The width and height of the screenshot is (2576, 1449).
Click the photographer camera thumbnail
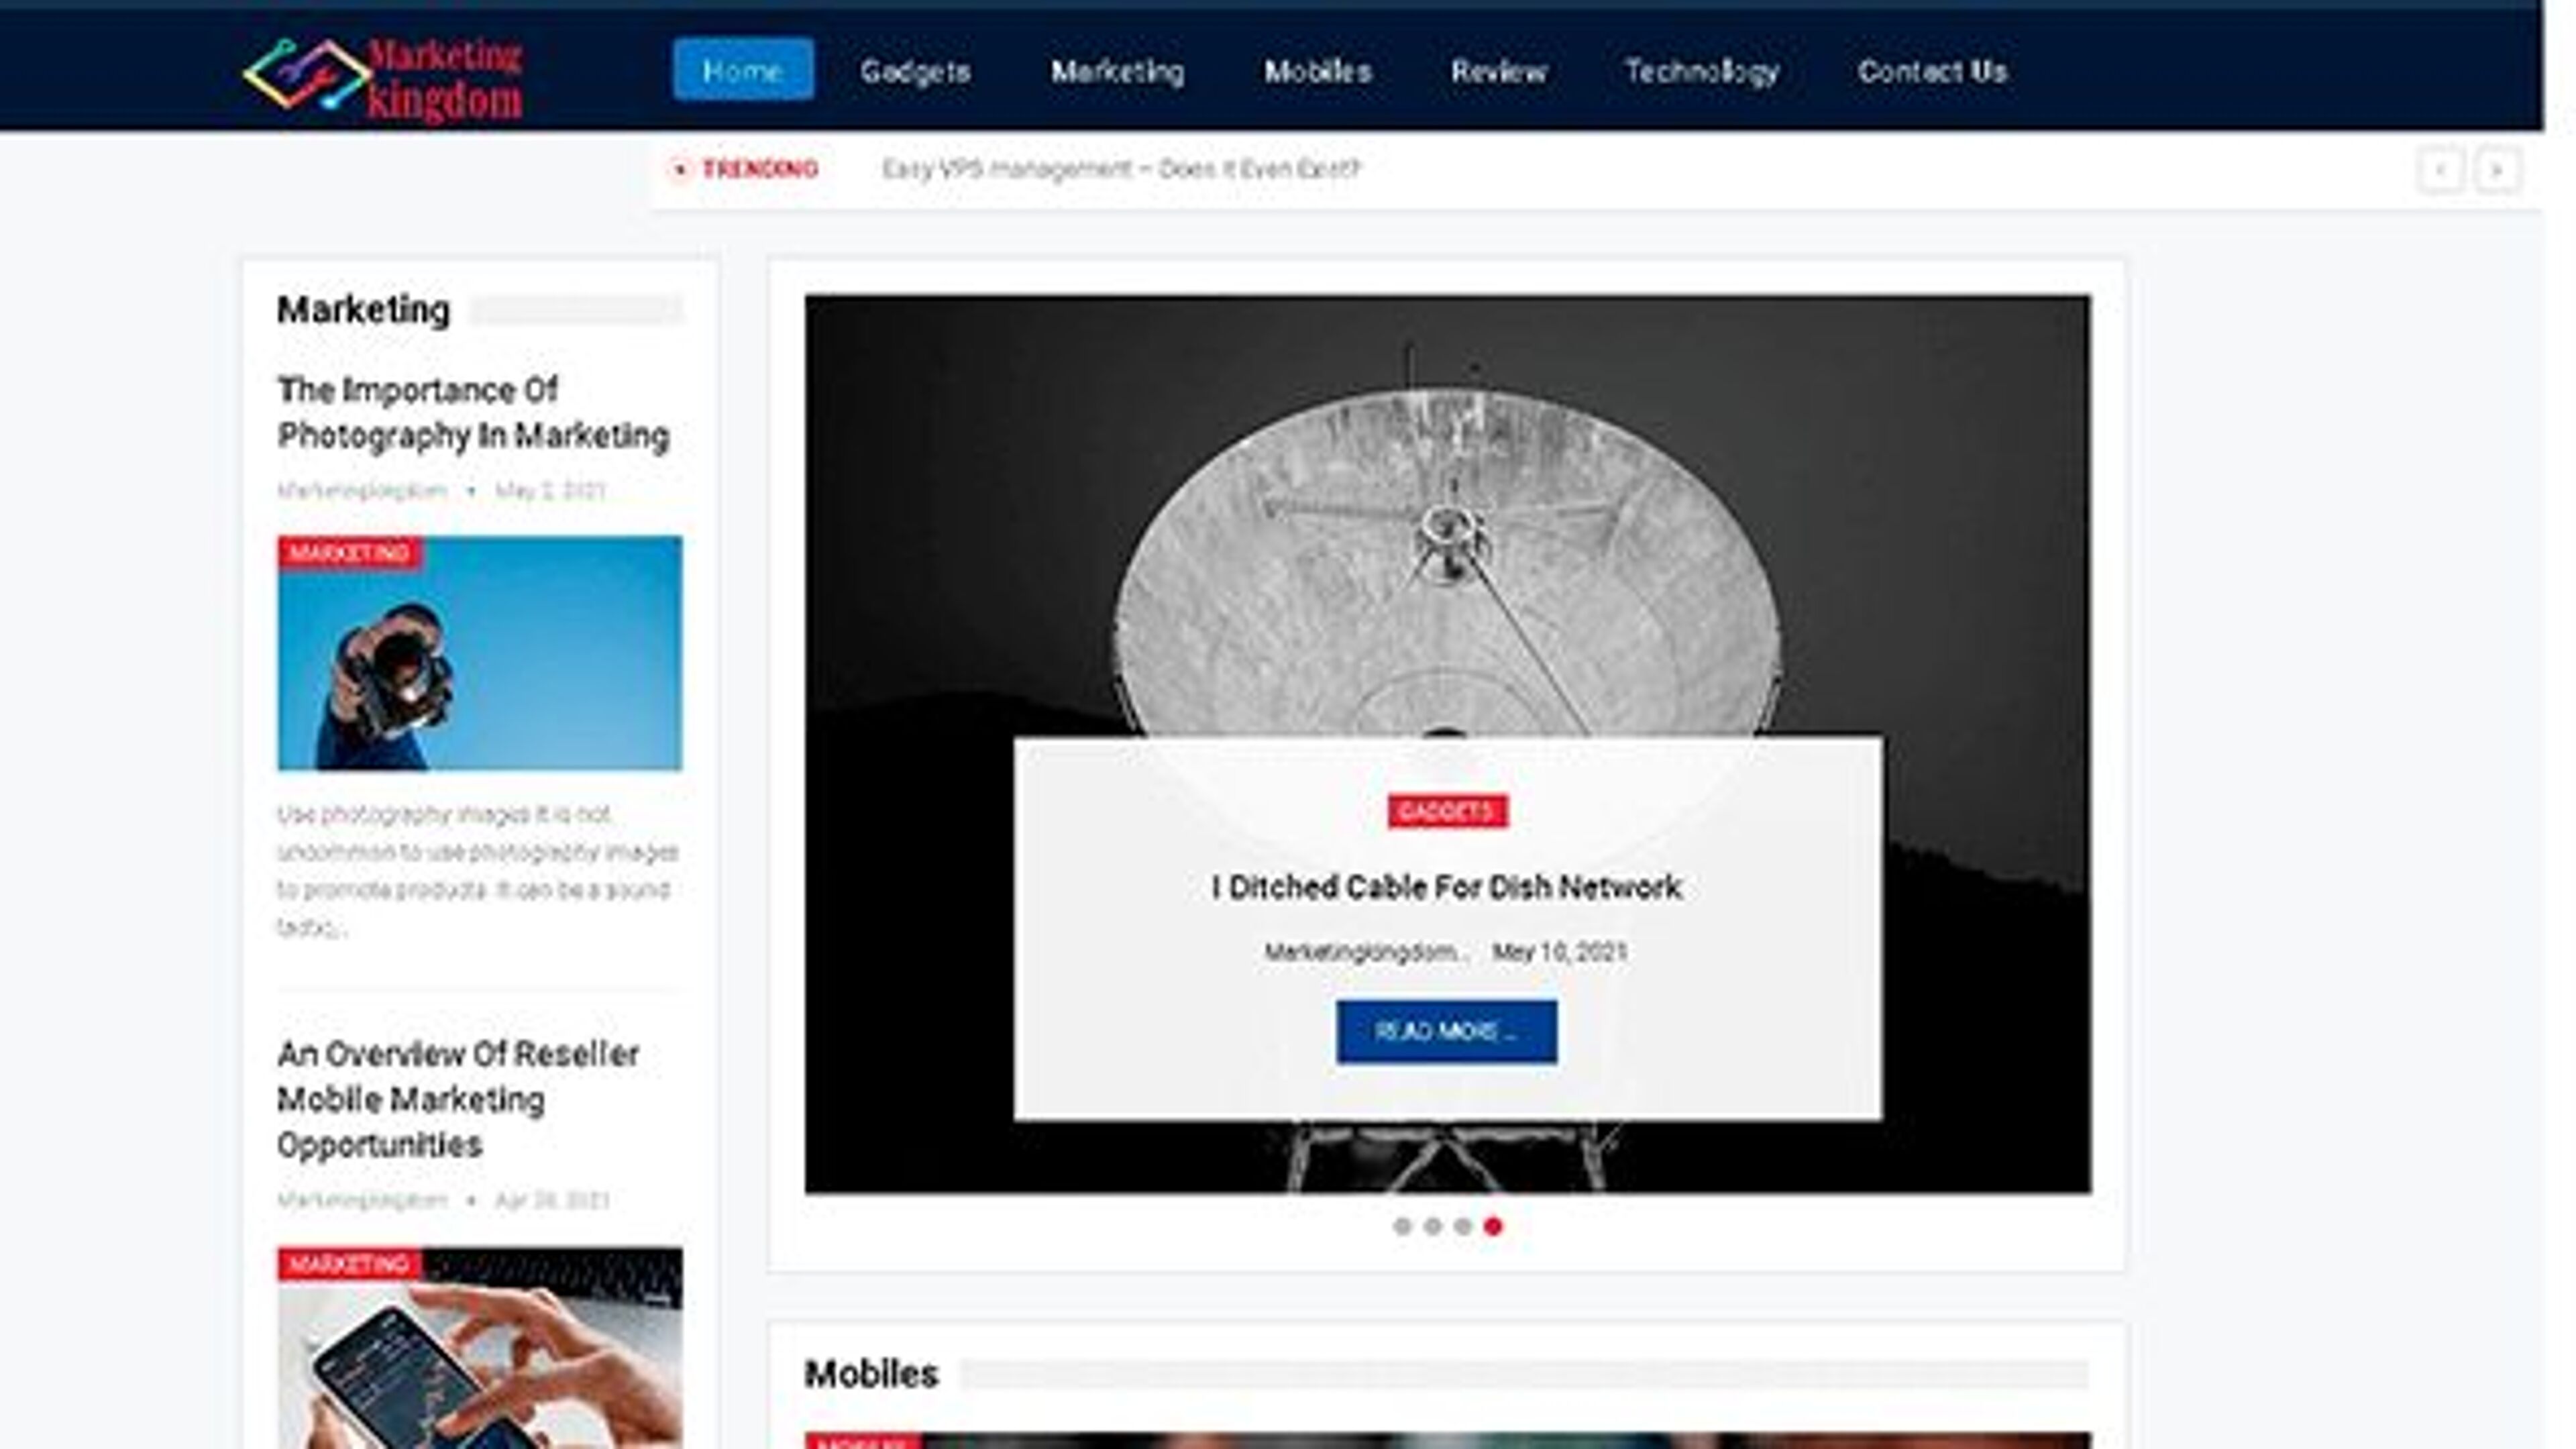(x=480, y=653)
